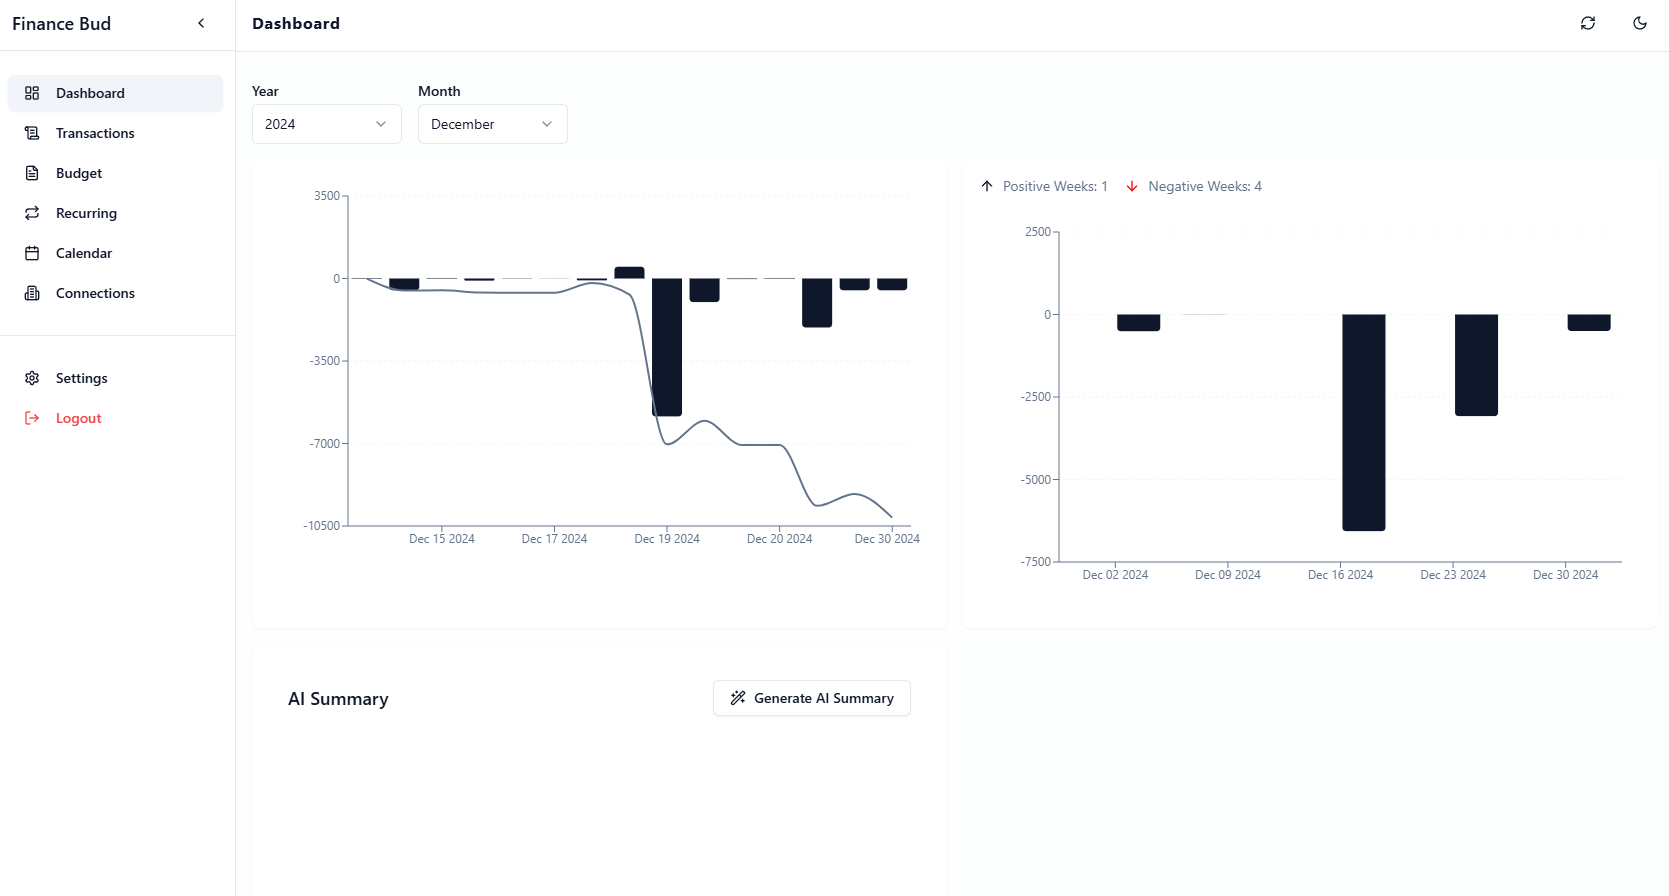Select the Recurring menu item
1669x896 pixels.
115,213
